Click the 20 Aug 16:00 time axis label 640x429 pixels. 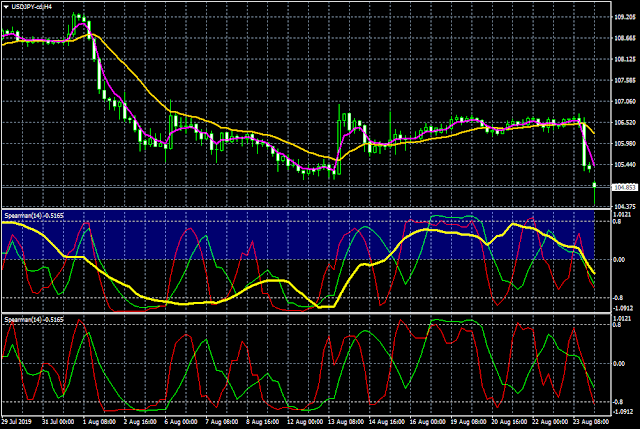tap(509, 422)
